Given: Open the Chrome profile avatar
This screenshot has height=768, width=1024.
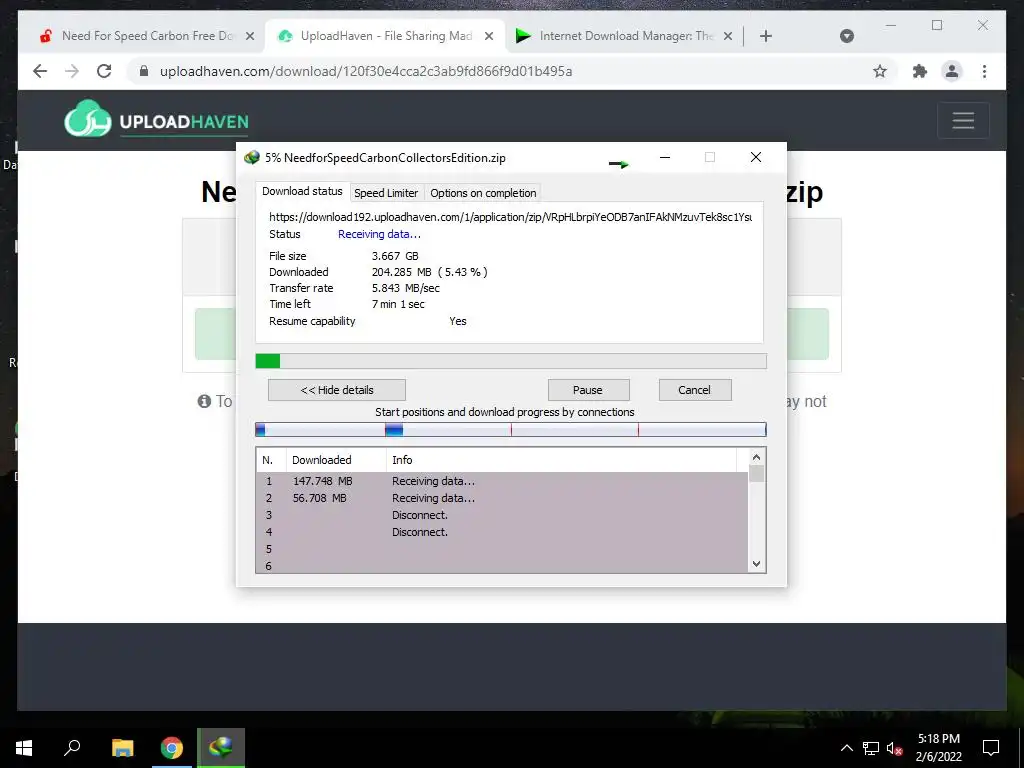Looking at the screenshot, I should pyautogui.click(x=952, y=71).
